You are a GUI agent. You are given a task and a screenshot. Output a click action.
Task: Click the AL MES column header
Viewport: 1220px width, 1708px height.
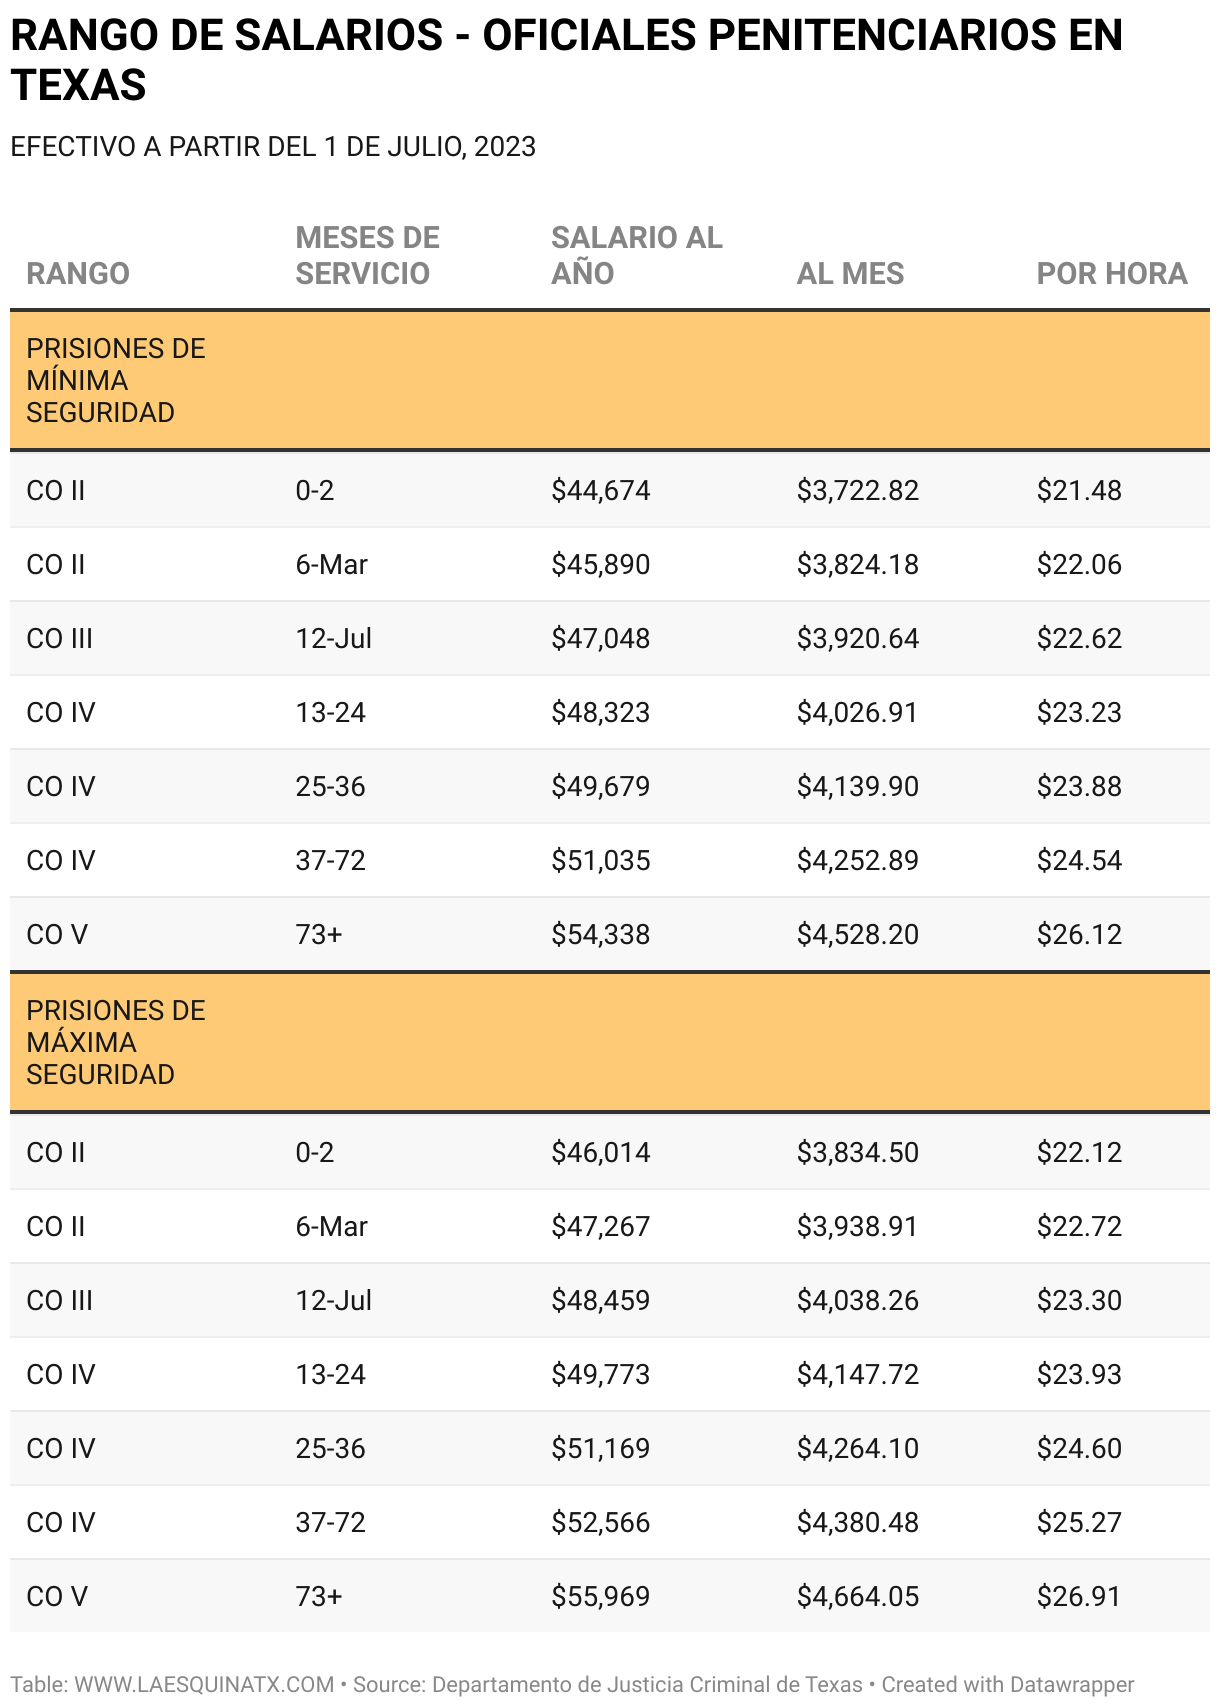tap(850, 273)
